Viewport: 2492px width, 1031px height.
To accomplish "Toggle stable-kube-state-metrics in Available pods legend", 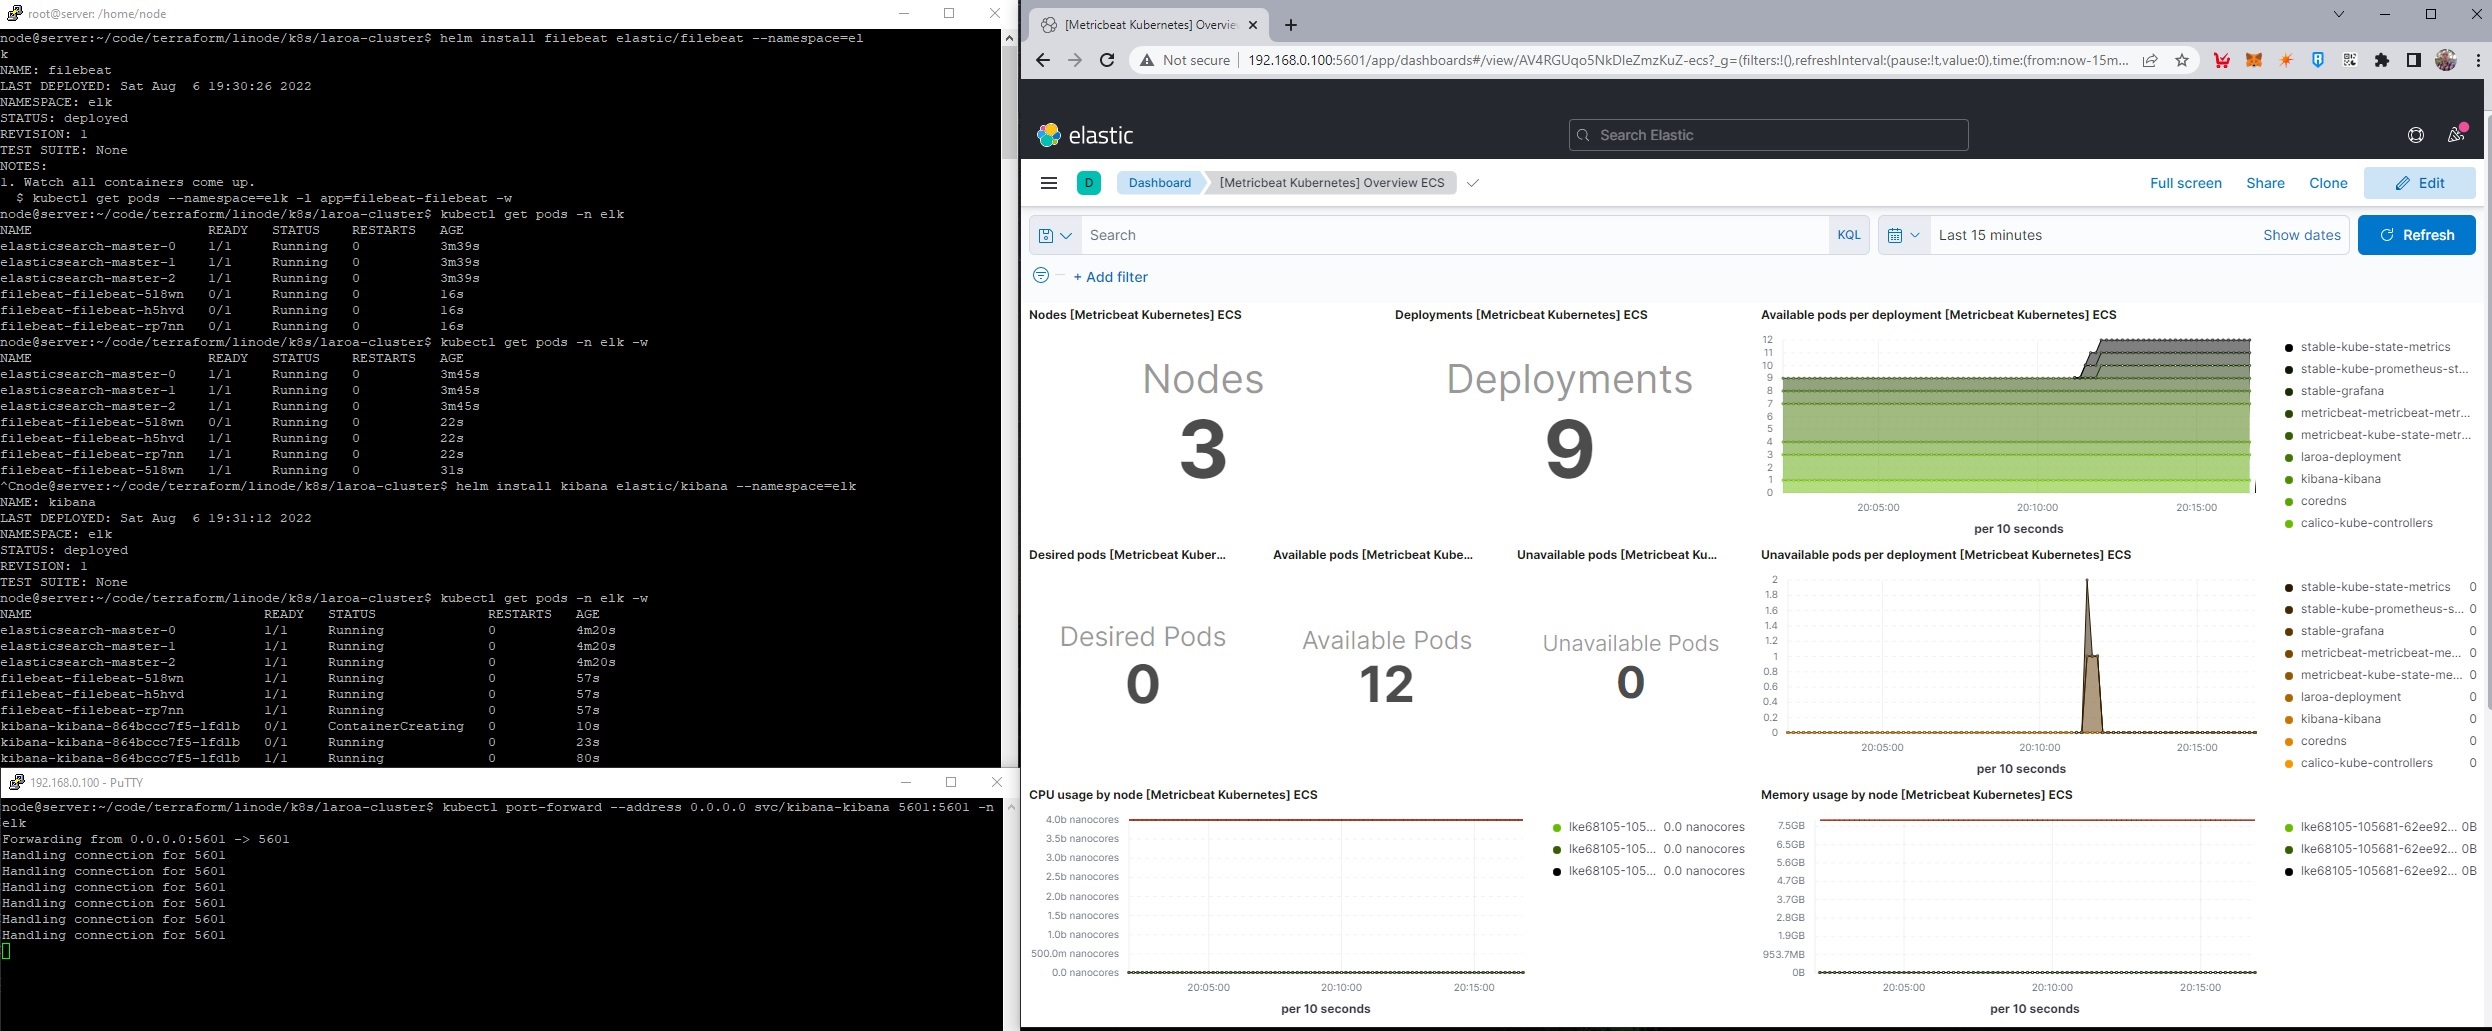I will [x=2375, y=347].
